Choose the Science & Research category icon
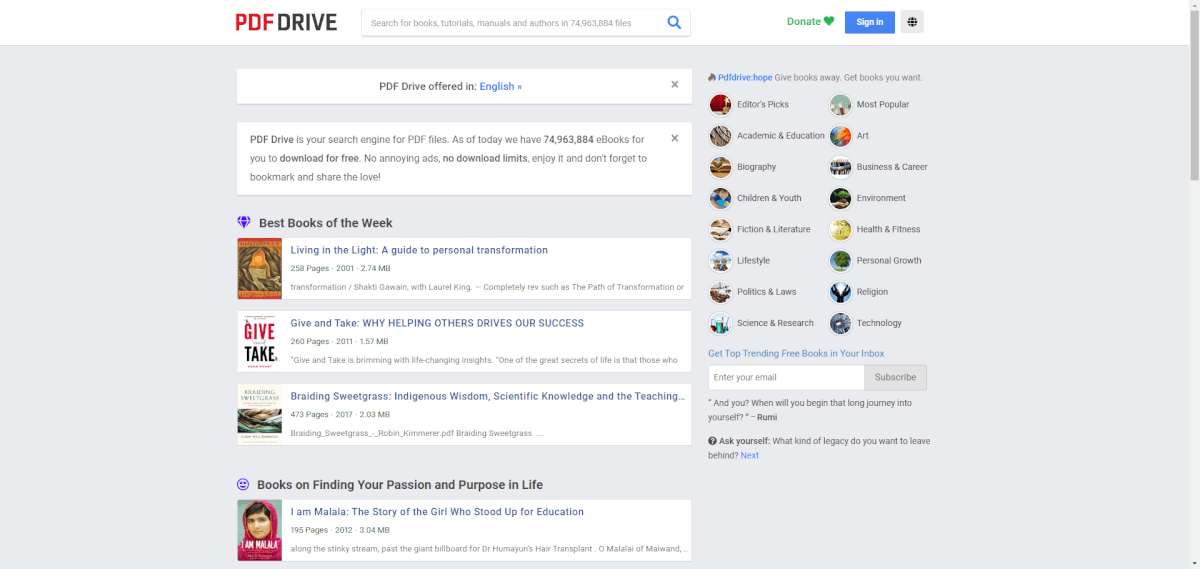Image resolution: width=1200 pixels, height=569 pixels. click(720, 323)
